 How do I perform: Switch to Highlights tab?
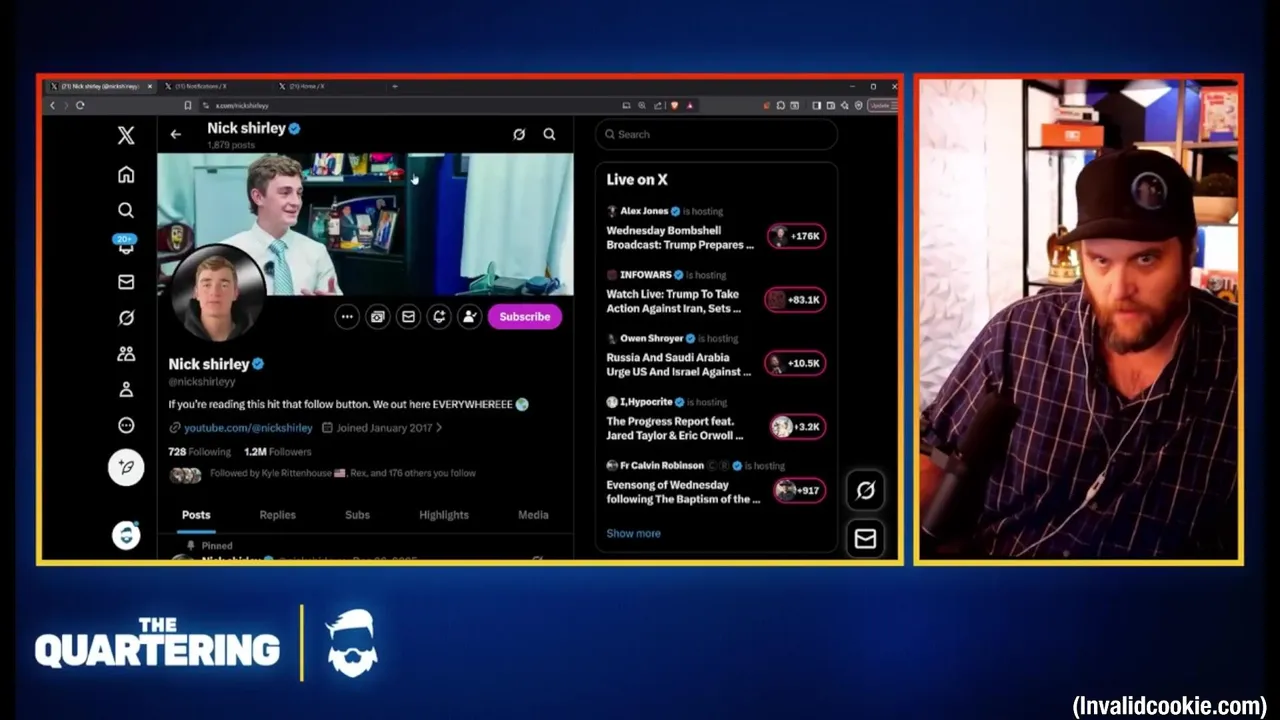[x=444, y=515]
